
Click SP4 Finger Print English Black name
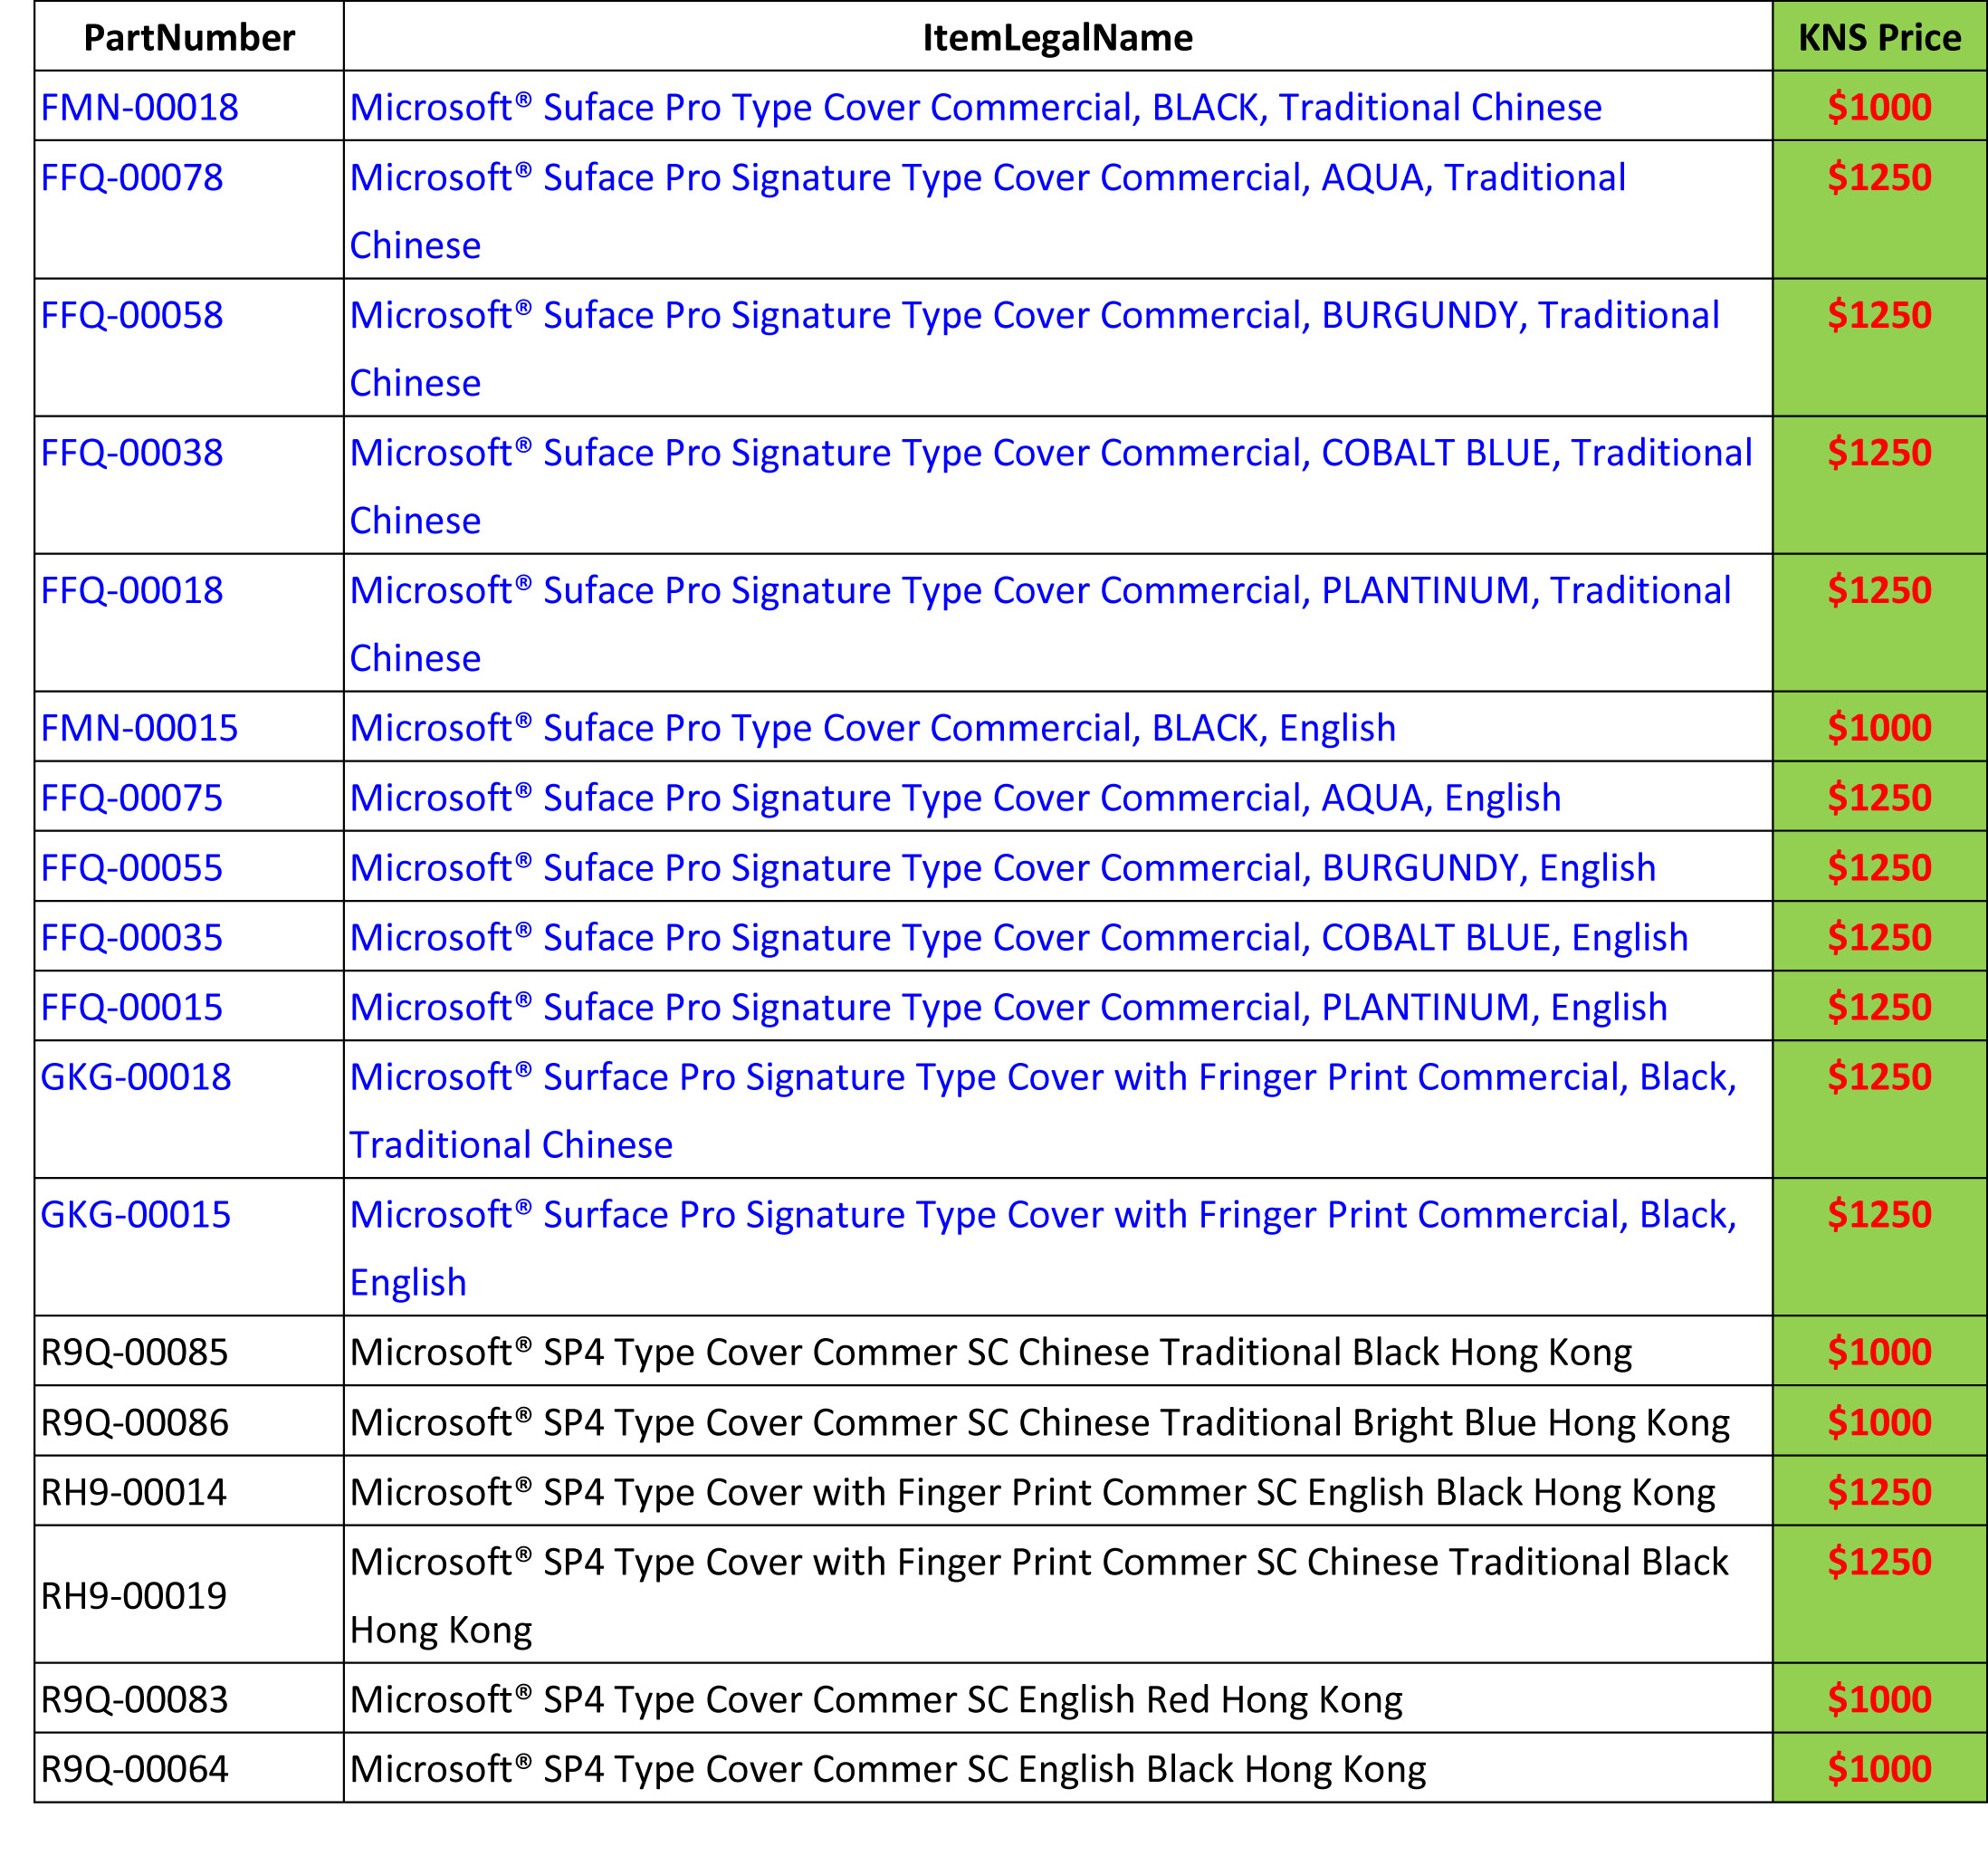point(1033,1492)
